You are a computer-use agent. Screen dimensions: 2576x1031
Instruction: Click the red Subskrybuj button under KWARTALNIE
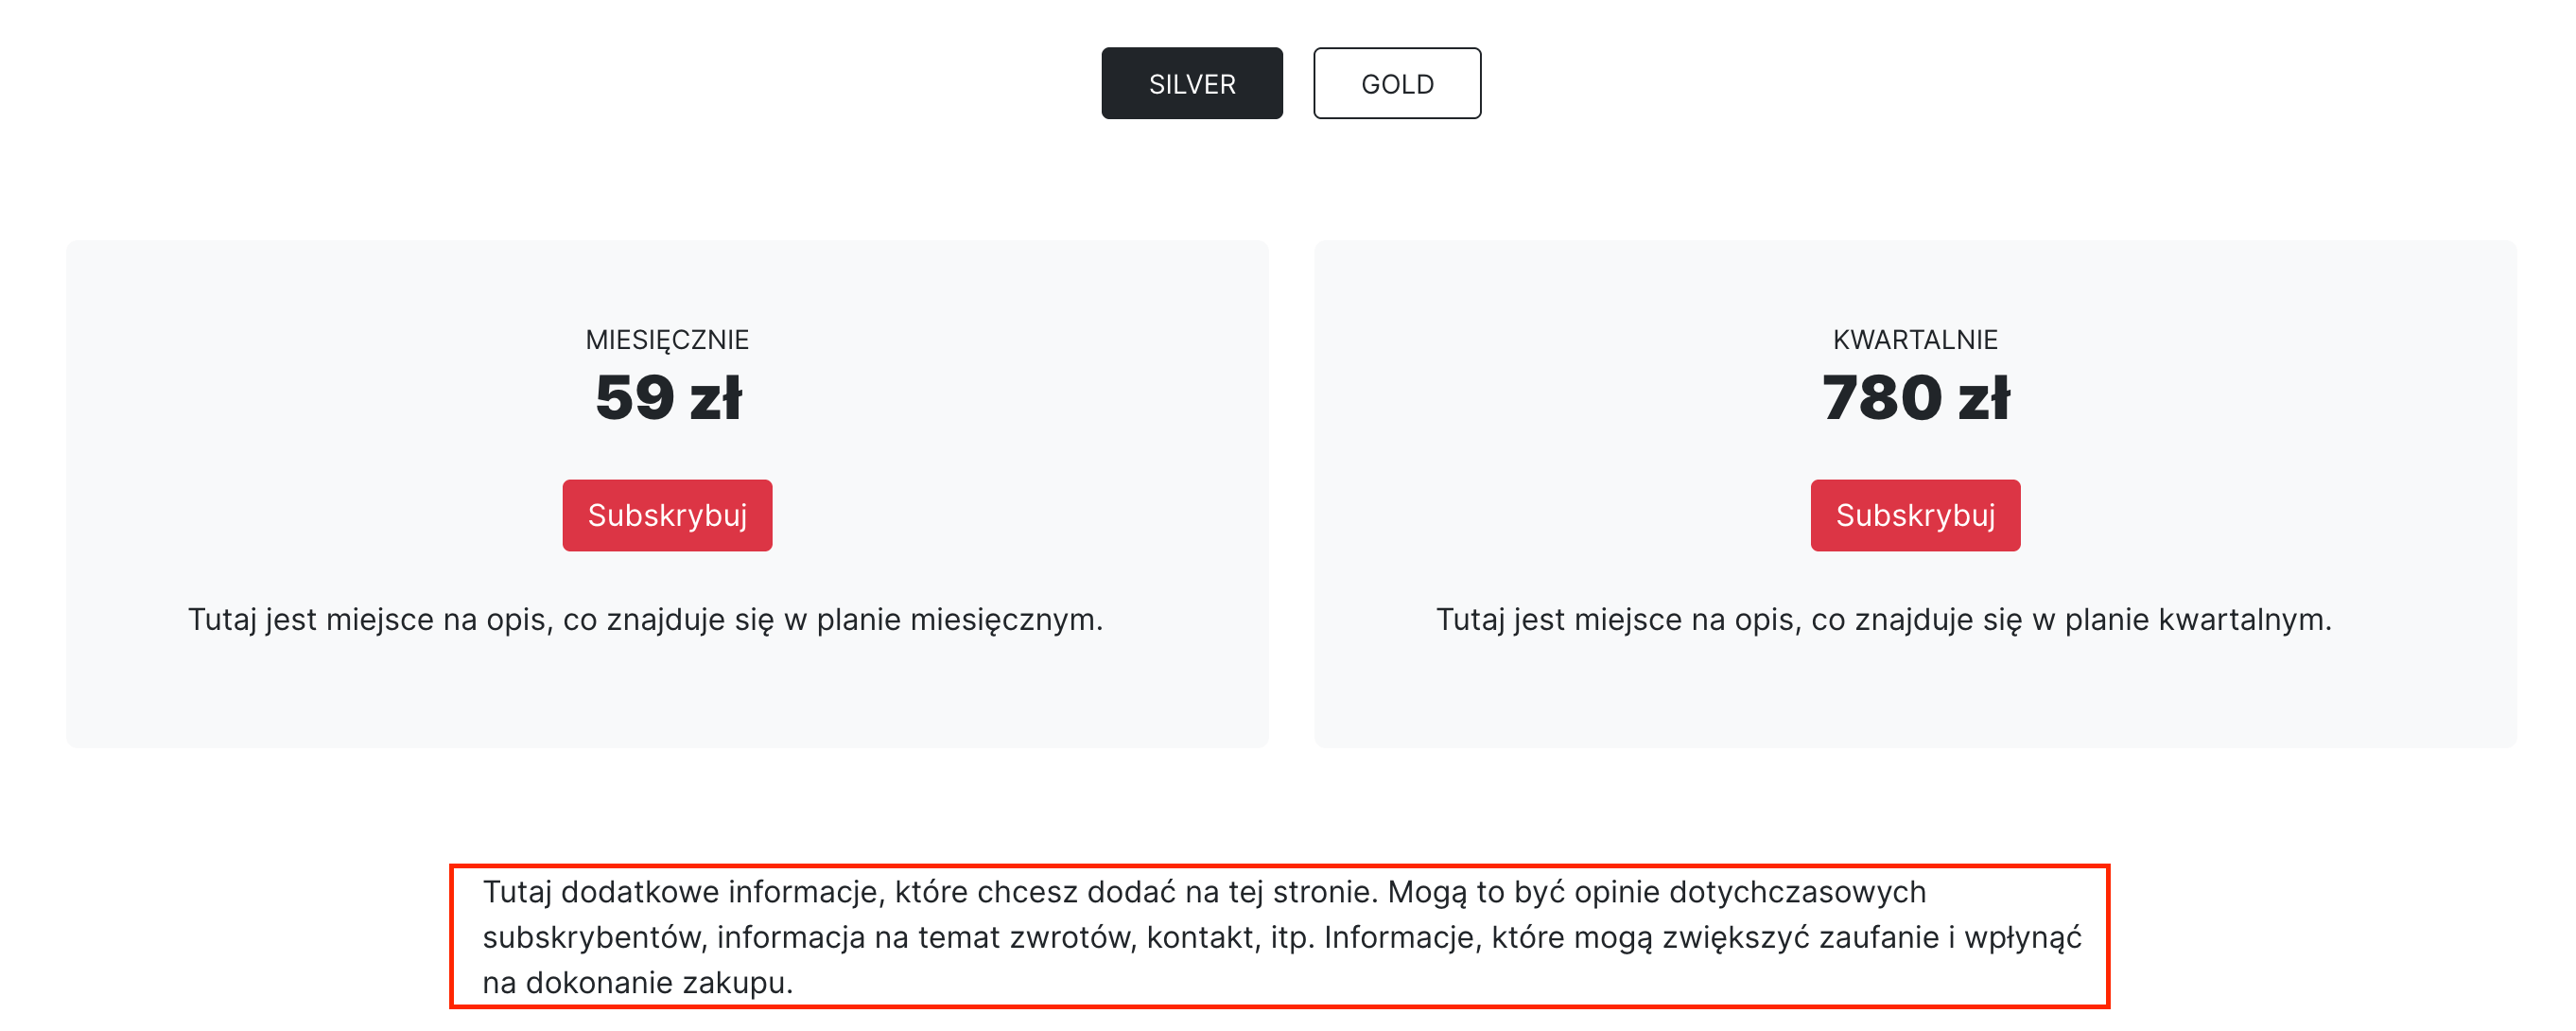pyautogui.click(x=1914, y=515)
